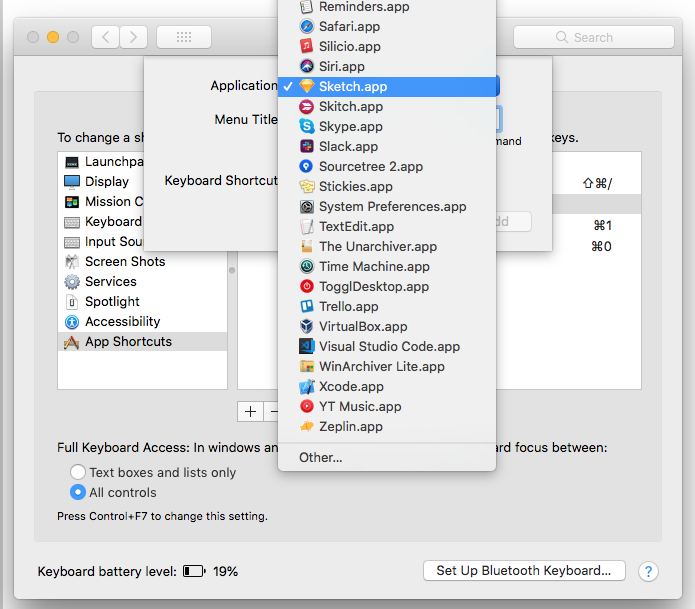Select Reminders.app icon in the application list
The width and height of the screenshot is (695, 609).
tap(306, 6)
